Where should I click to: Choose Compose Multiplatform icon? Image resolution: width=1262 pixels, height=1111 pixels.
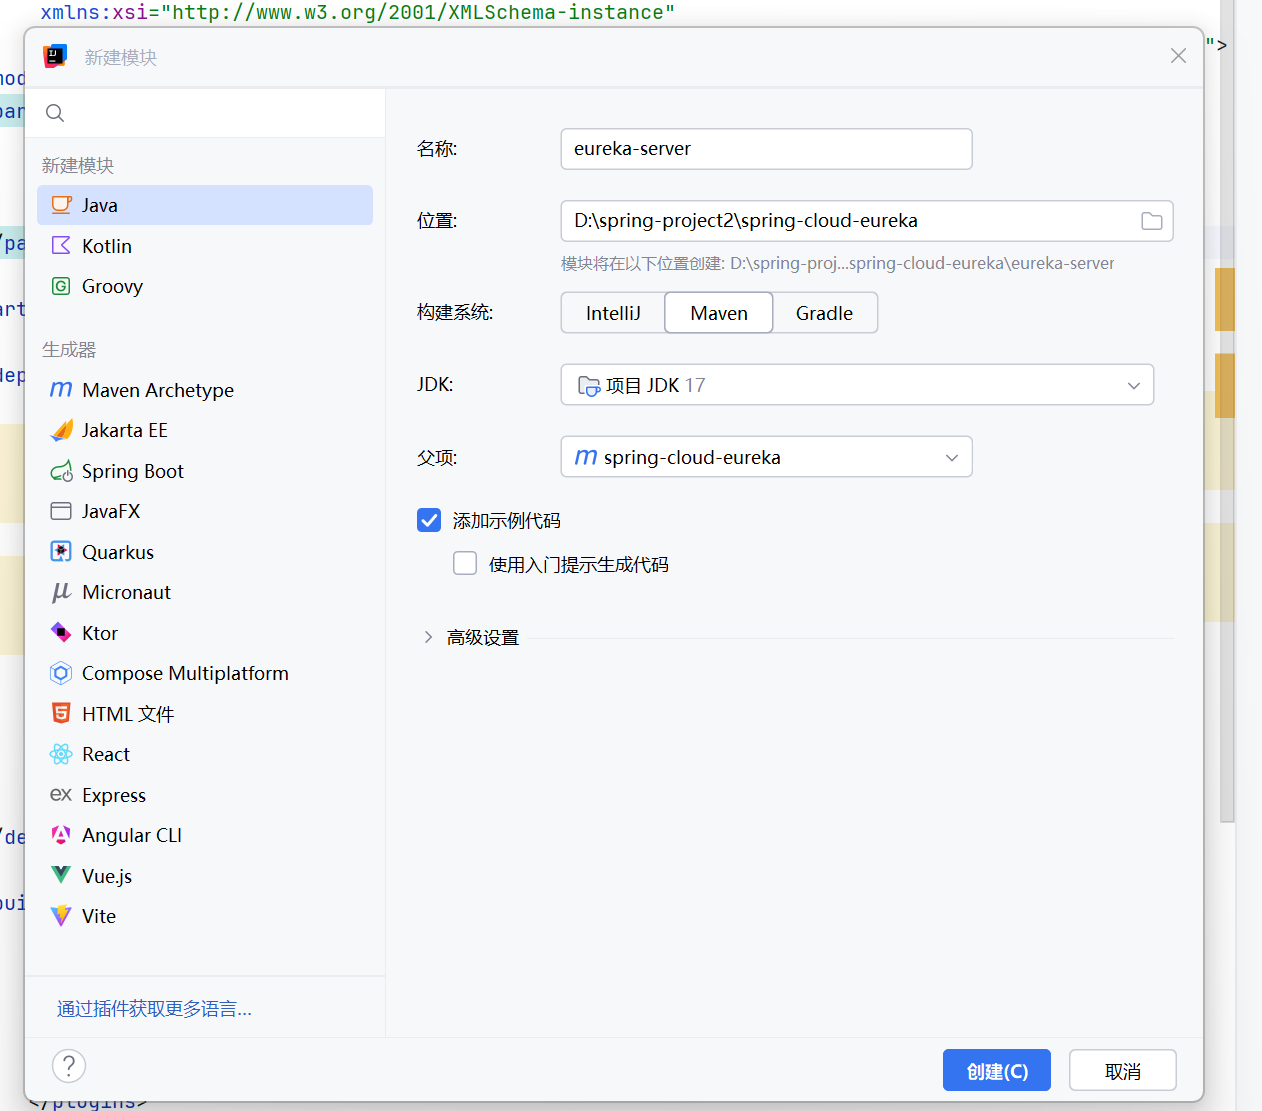[61, 673]
